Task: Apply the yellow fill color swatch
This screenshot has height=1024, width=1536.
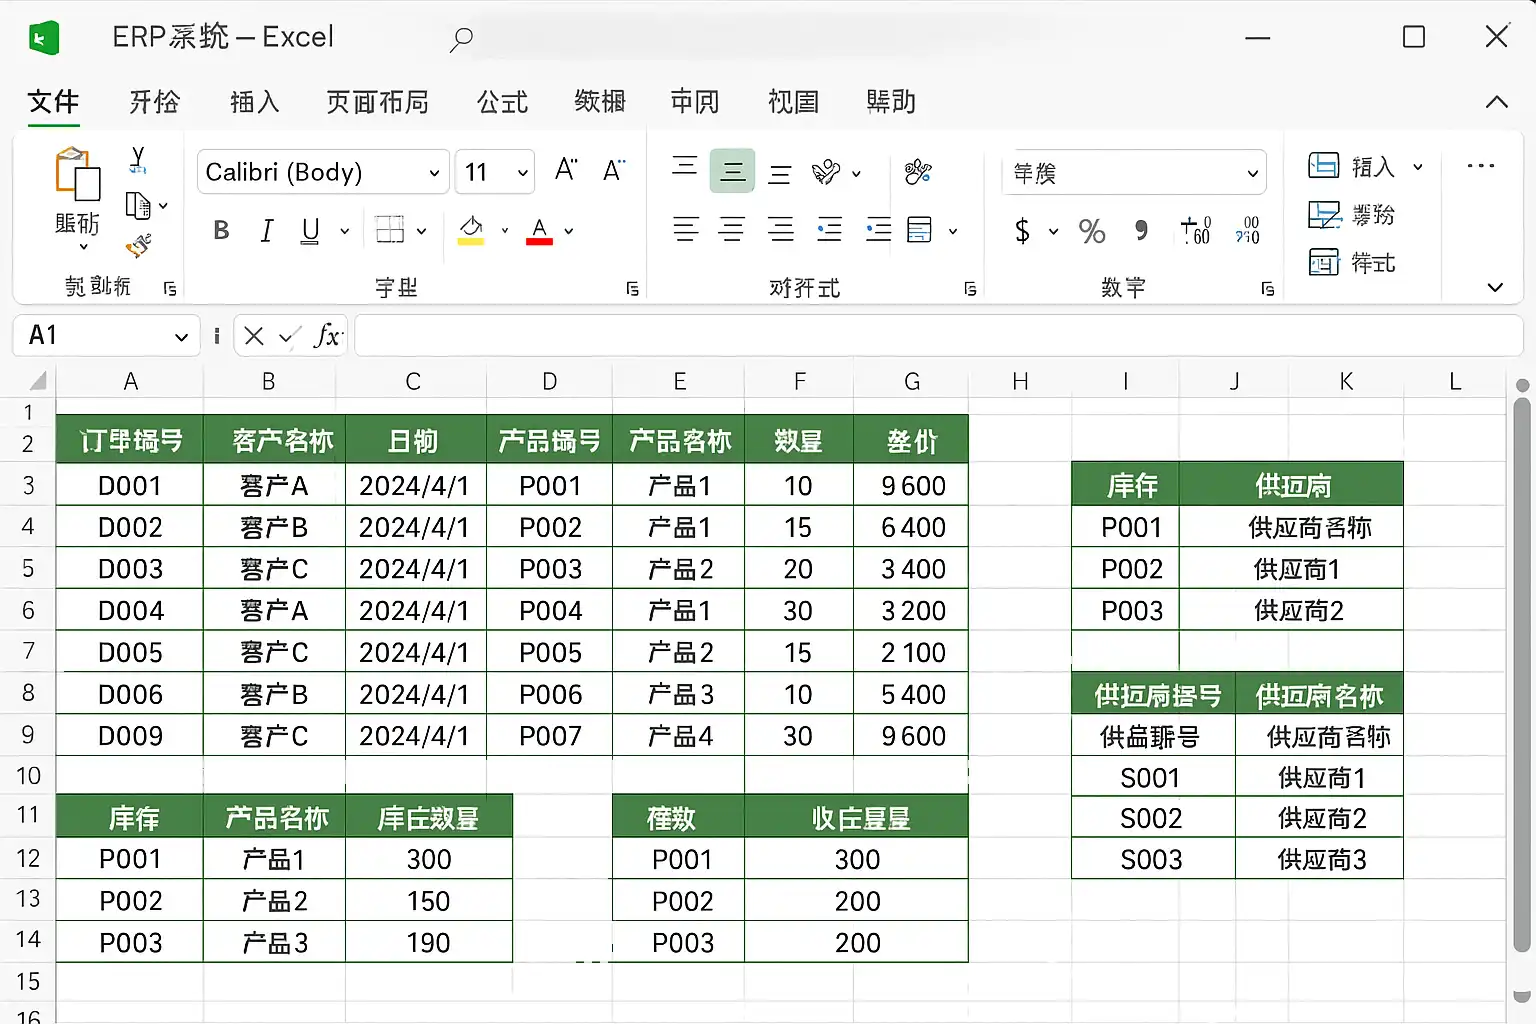Action: coord(471,231)
